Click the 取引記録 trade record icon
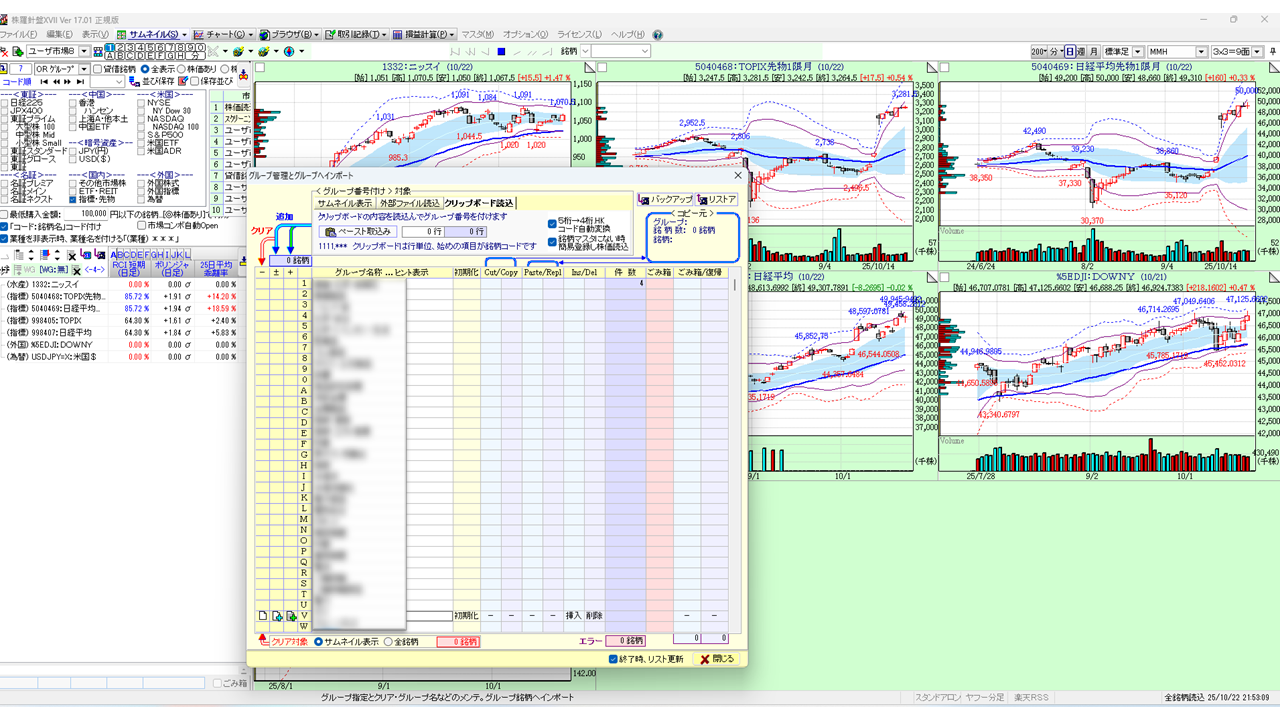 (354, 34)
